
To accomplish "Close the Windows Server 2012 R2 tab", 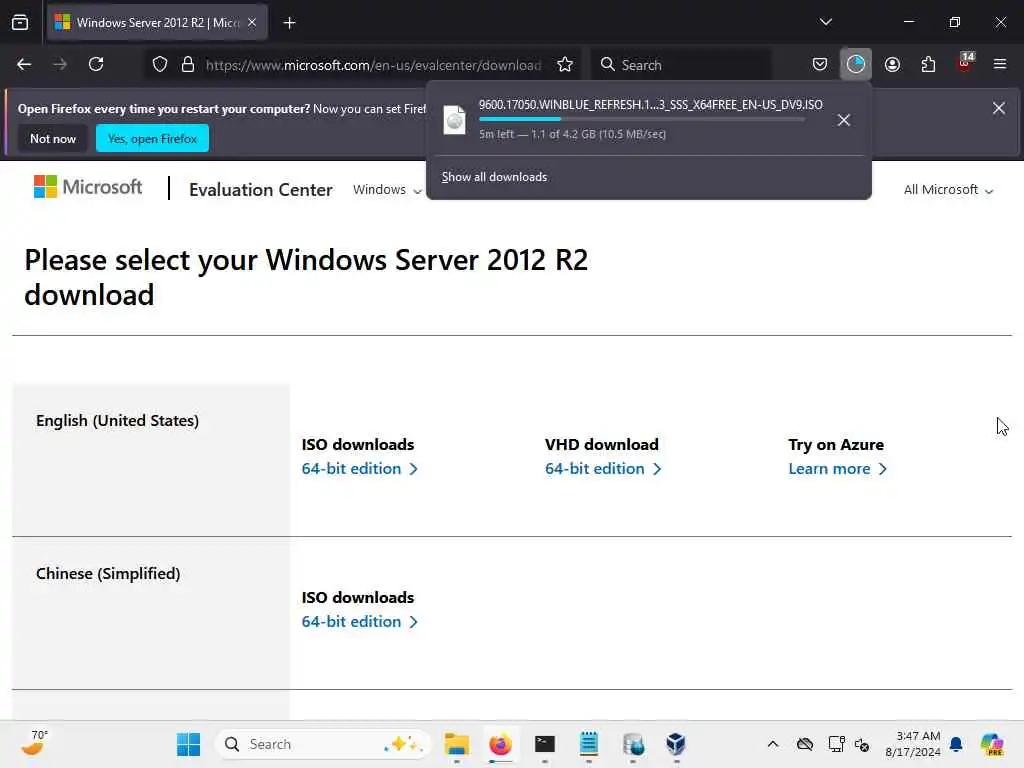I will coord(252,23).
